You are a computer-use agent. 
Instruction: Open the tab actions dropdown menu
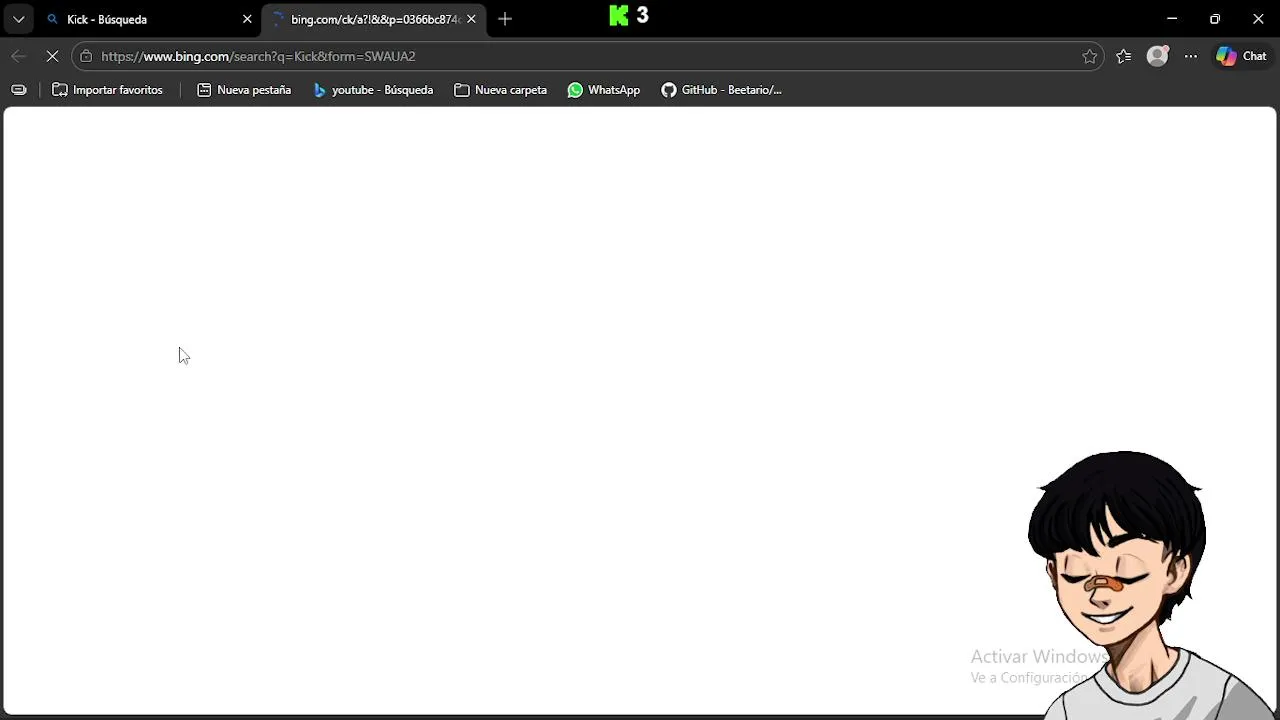[x=18, y=19]
